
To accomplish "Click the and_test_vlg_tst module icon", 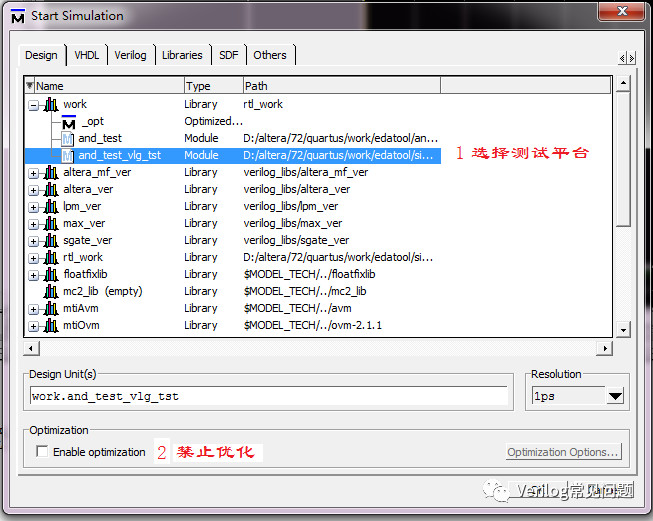I will [x=67, y=156].
